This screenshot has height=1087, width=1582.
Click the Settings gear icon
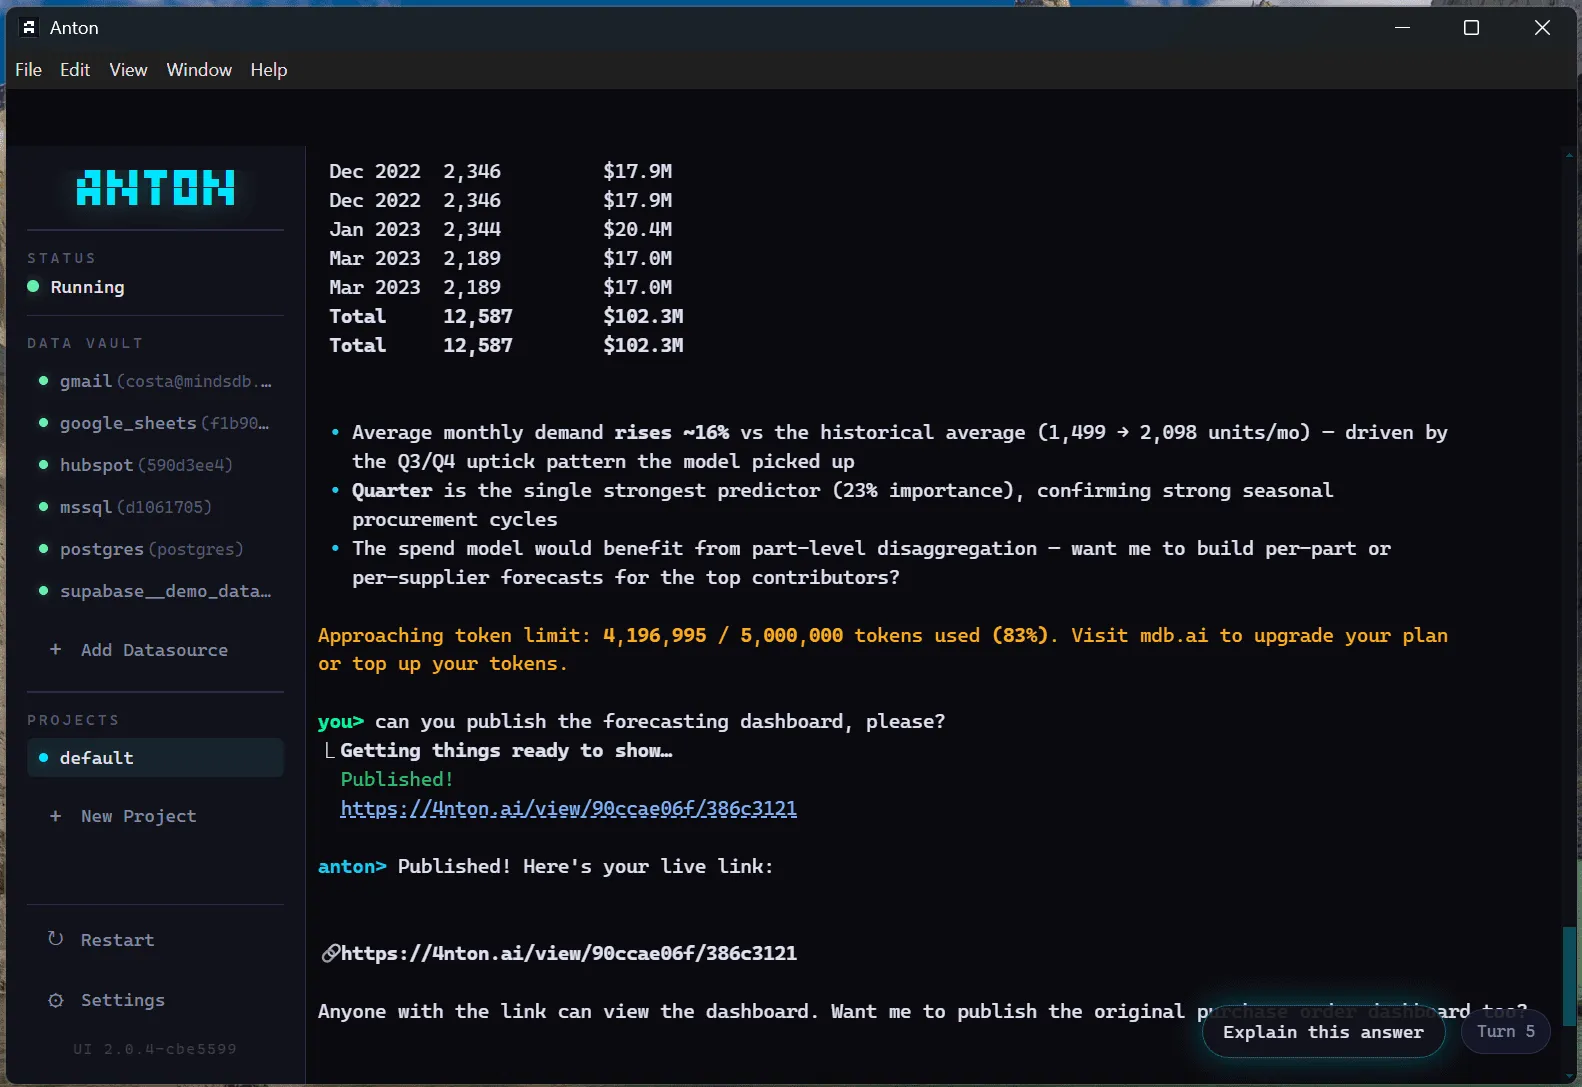tap(55, 1000)
